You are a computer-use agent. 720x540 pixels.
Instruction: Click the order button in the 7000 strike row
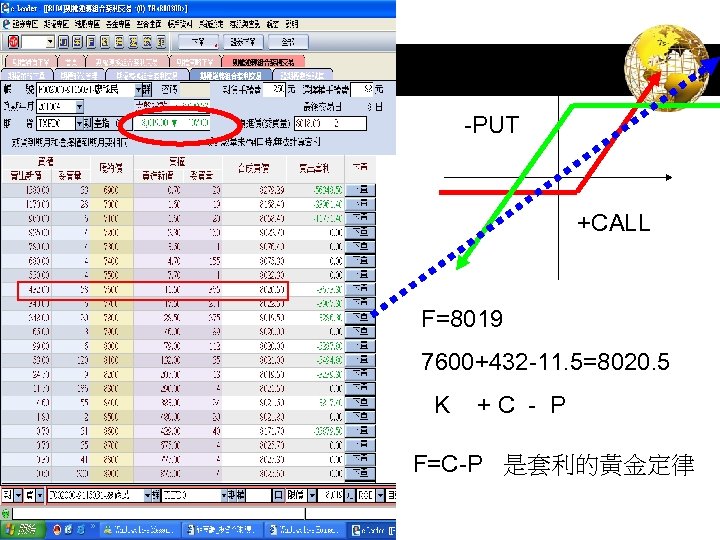(360, 204)
